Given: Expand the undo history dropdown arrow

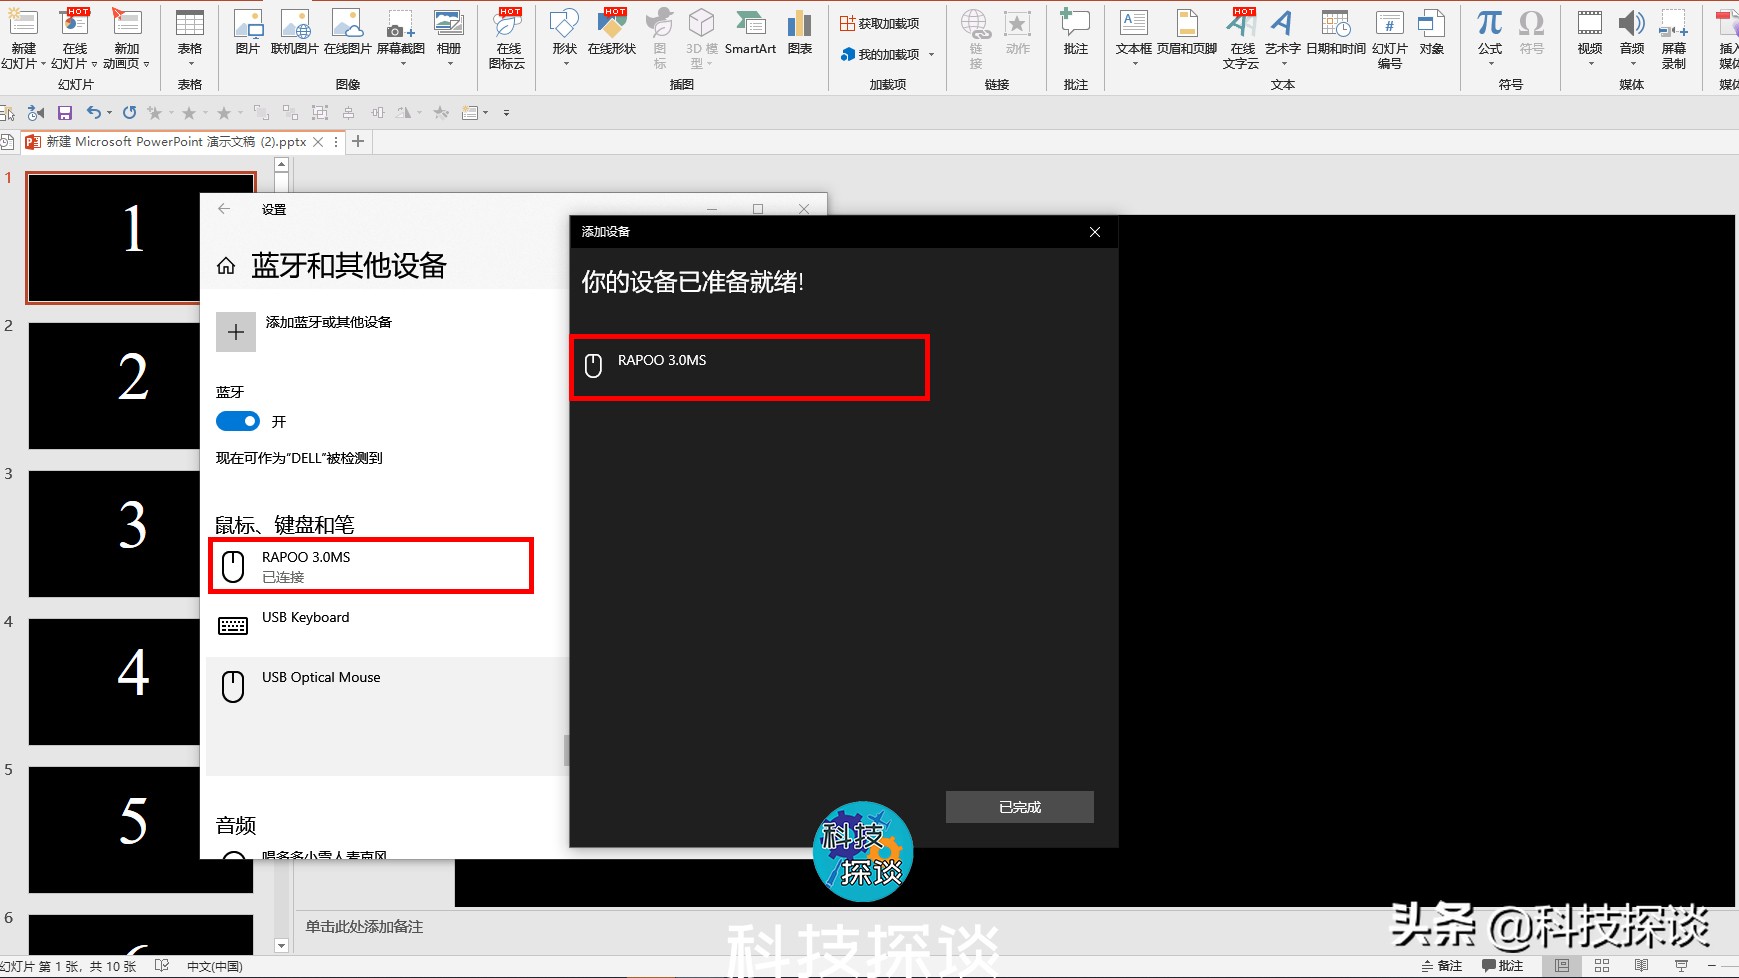Looking at the screenshot, I should [109, 113].
